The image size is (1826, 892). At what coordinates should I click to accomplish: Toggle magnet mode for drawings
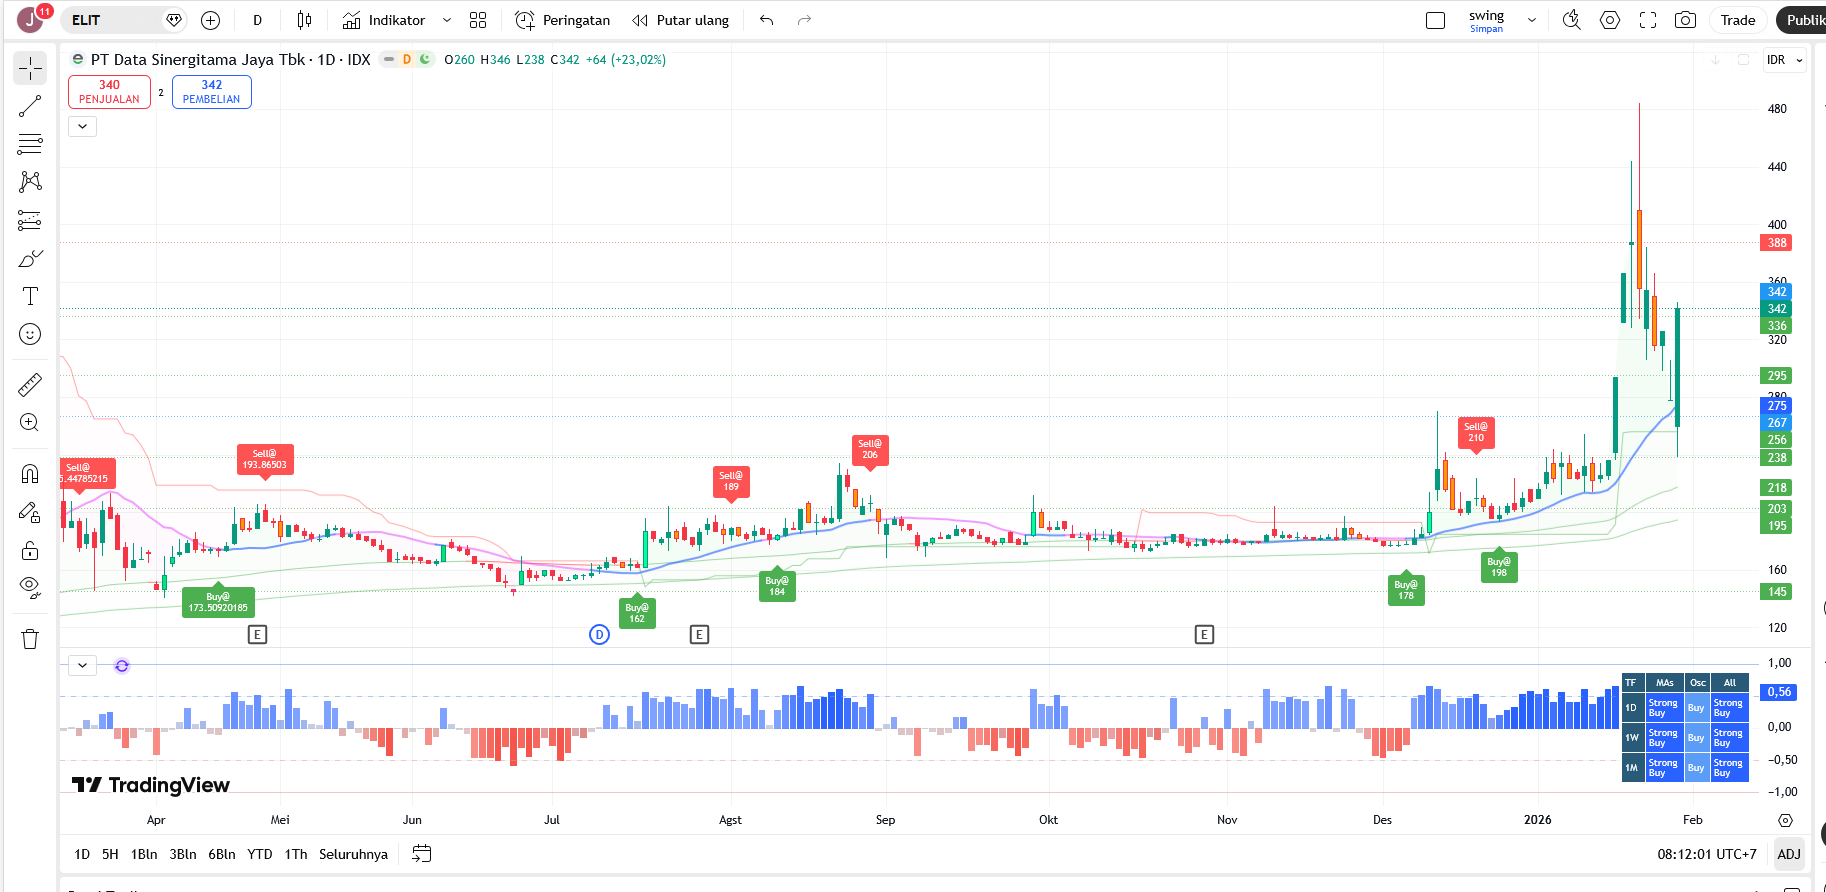[x=30, y=474]
